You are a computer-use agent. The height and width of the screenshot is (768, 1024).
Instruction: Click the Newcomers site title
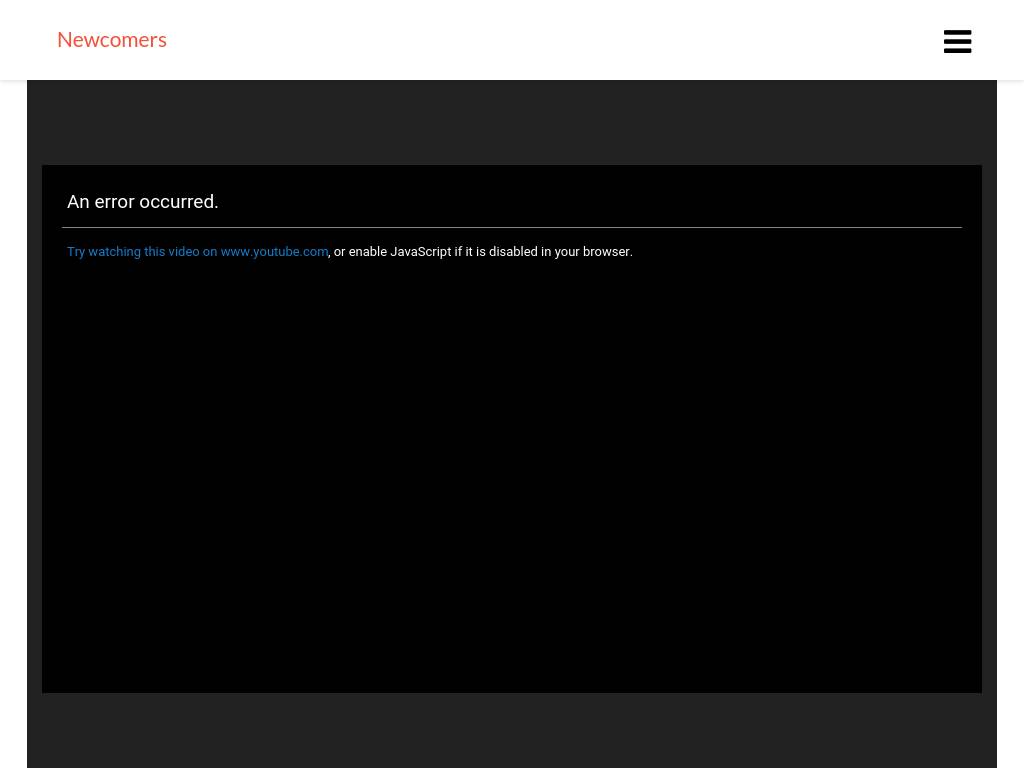112,39
